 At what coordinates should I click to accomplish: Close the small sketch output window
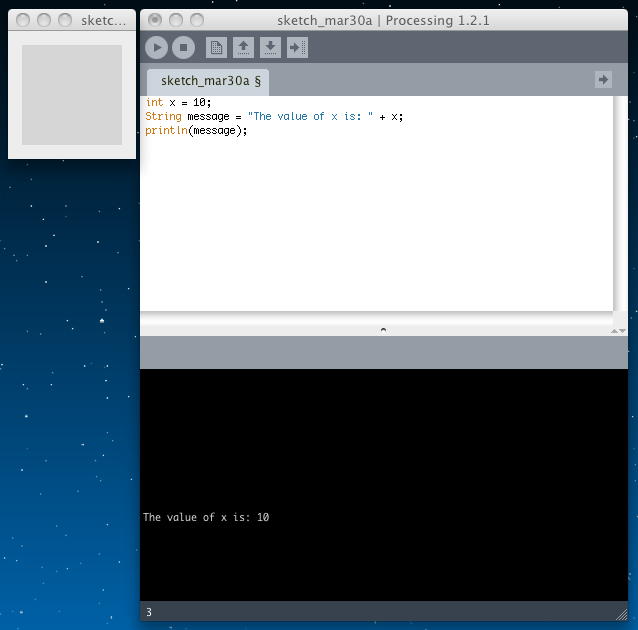point(22,20)
